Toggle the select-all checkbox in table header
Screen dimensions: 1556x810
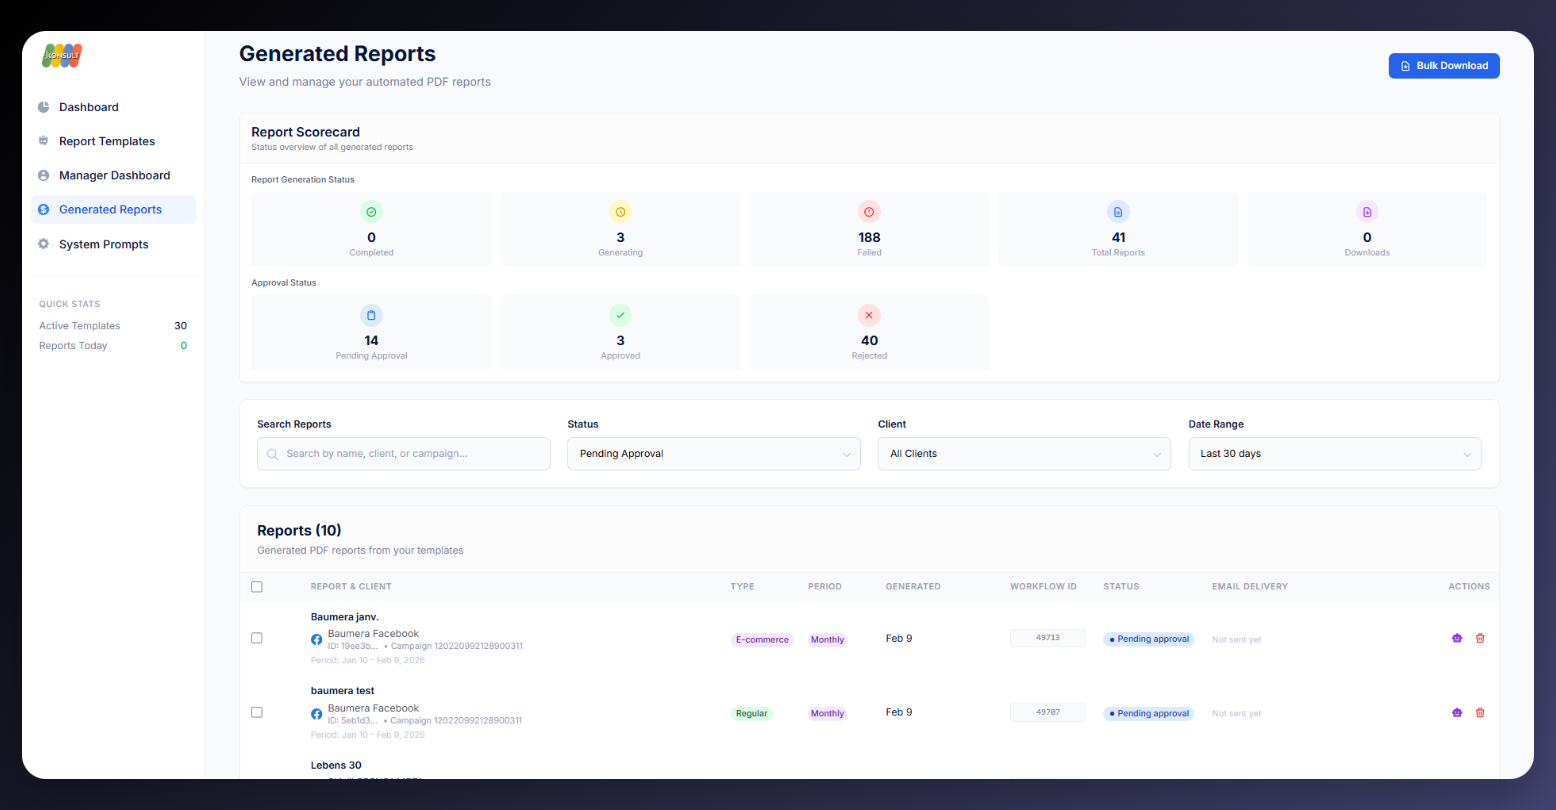pos(257,587)
